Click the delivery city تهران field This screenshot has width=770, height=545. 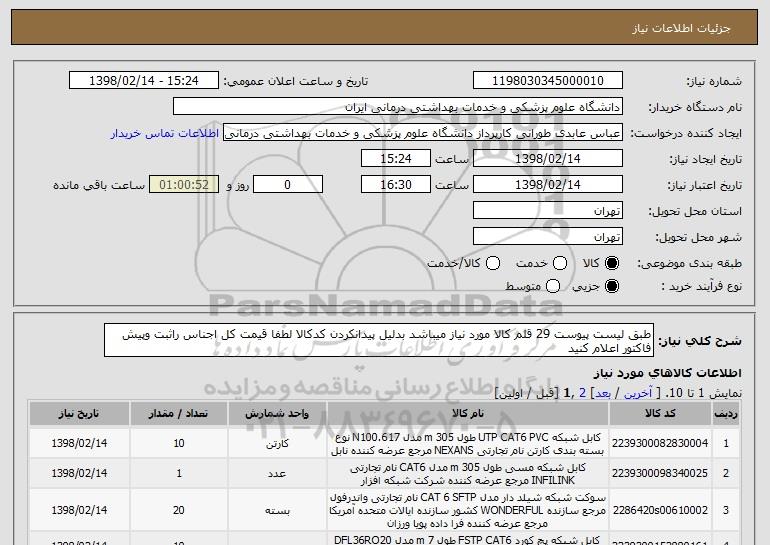click(548, 237)
